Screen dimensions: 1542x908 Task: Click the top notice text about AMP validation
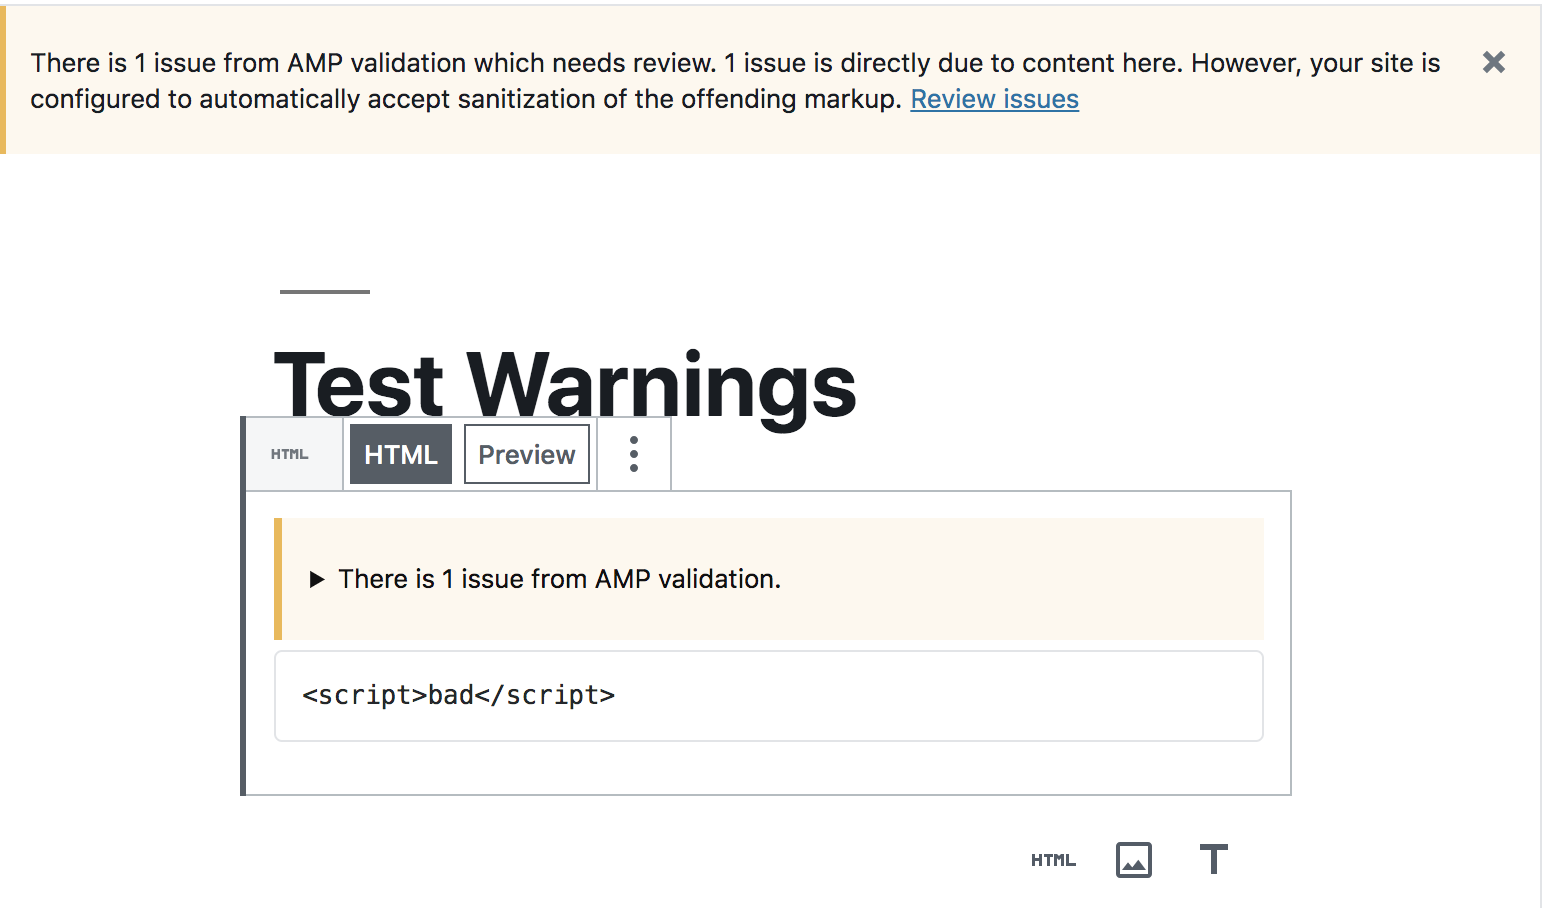click(x=735, y=81)
